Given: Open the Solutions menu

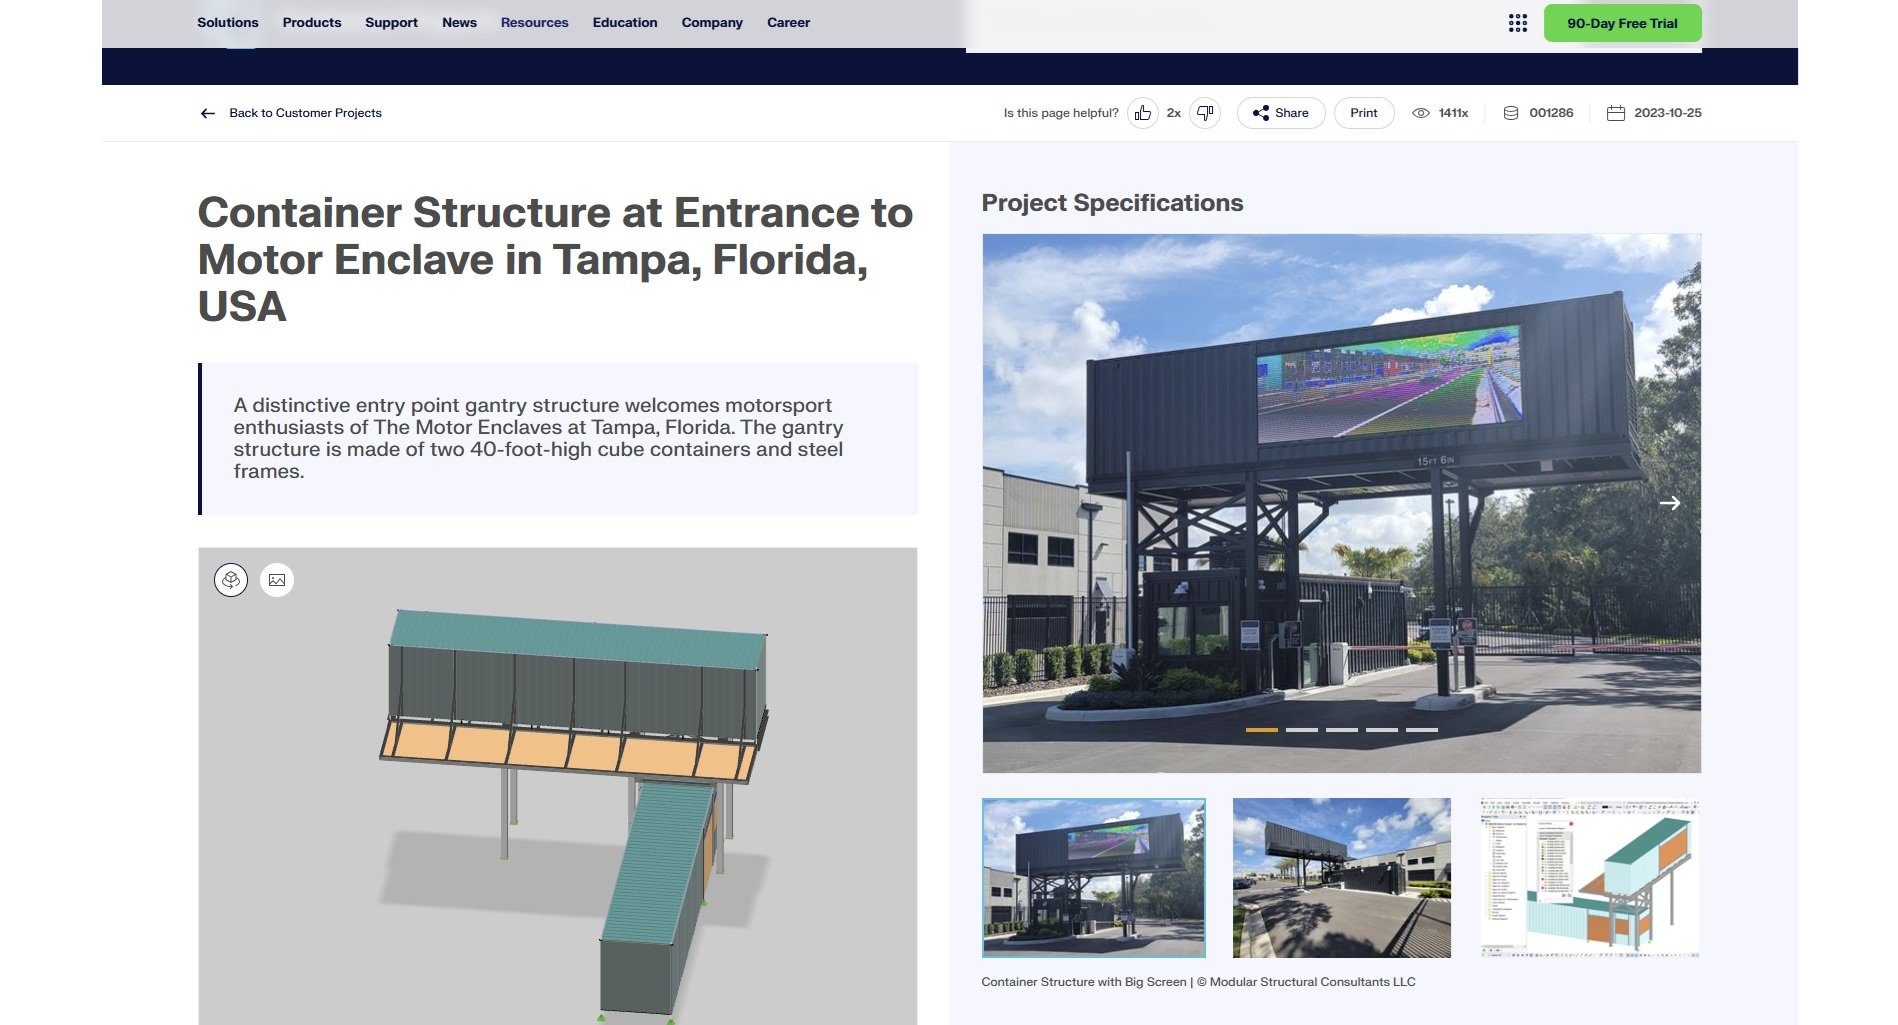Looking at the screenshot, I should click(x=227, y=22).
